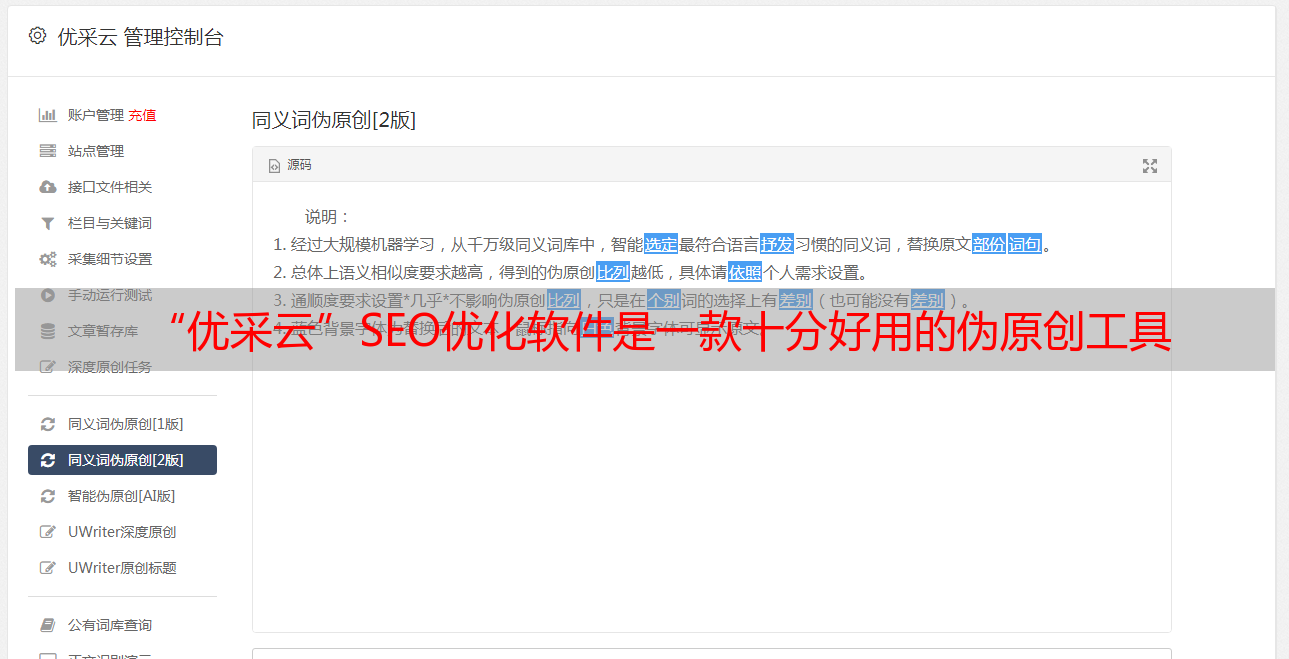The width and height of the screenshot is (1289, 659).
Task: Click the highlighted synonym 抒发
Action: point(777,244)
